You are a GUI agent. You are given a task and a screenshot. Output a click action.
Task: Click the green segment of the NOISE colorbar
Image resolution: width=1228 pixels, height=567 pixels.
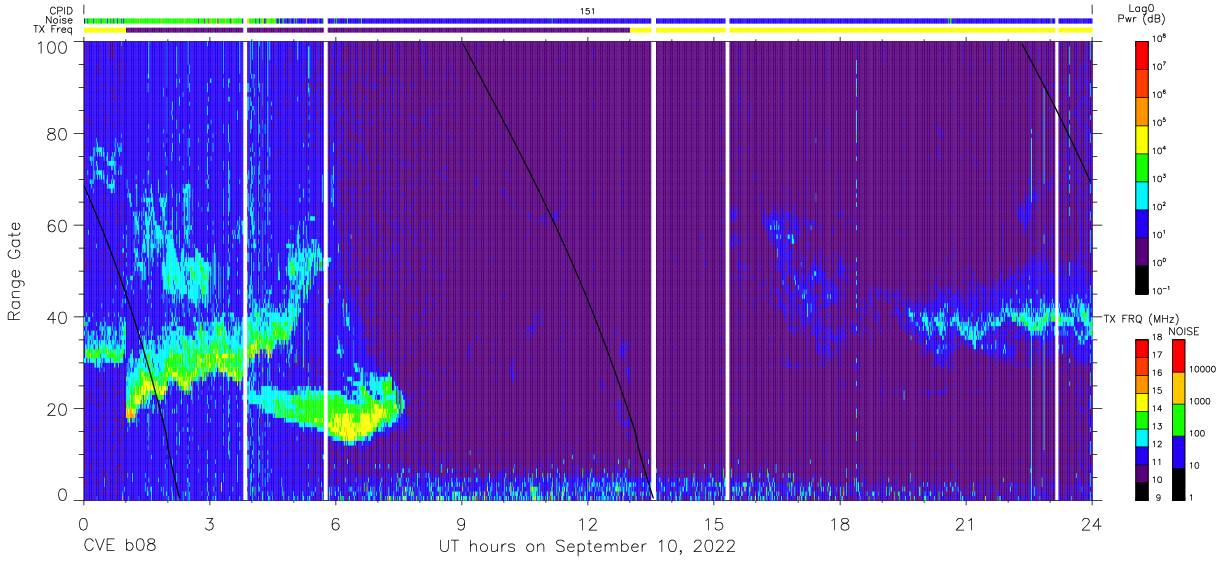click(x=1180, y=419)
